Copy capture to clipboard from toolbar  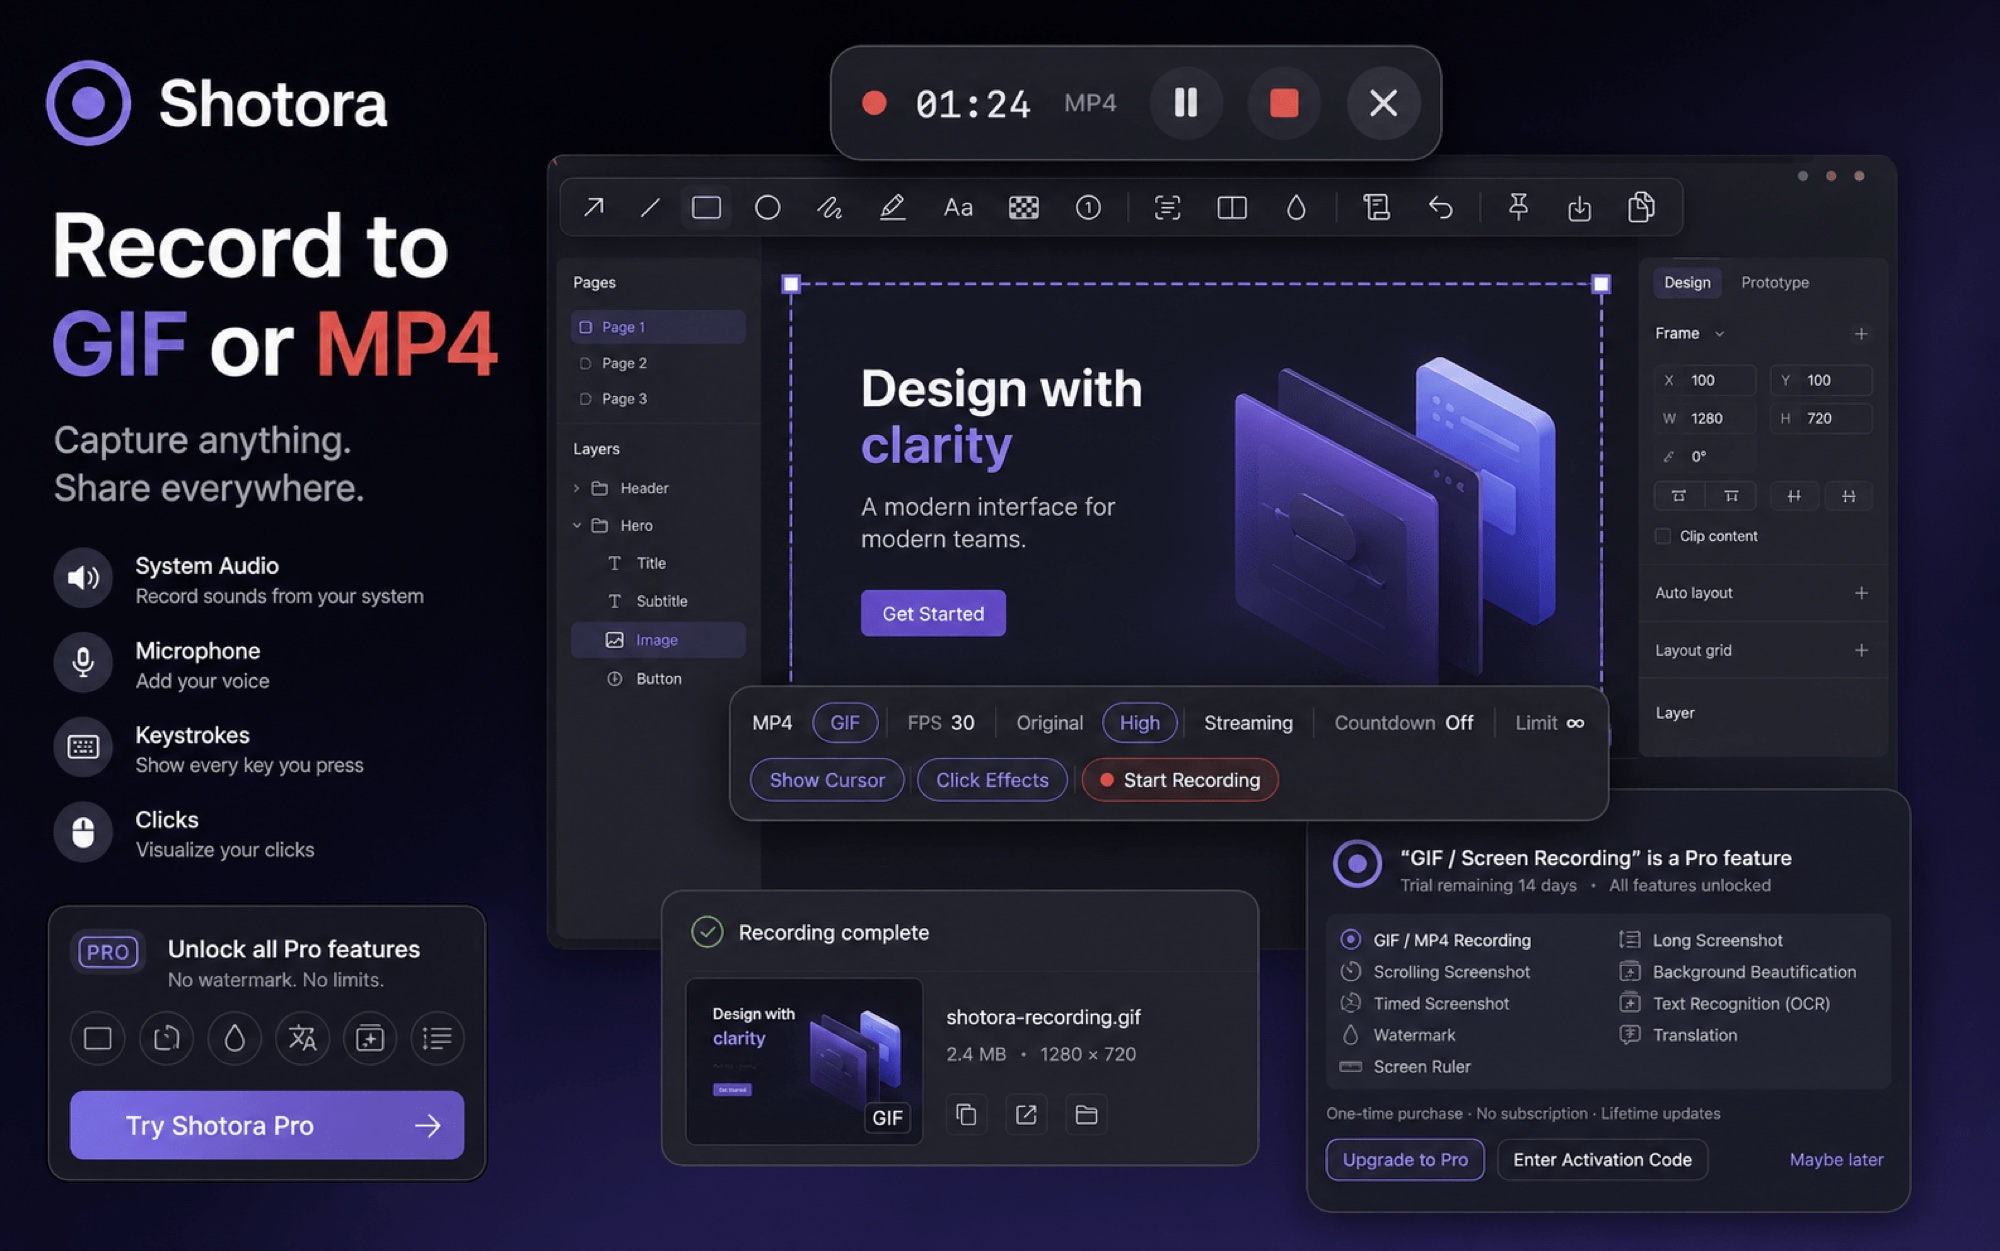pos(1641,207)
